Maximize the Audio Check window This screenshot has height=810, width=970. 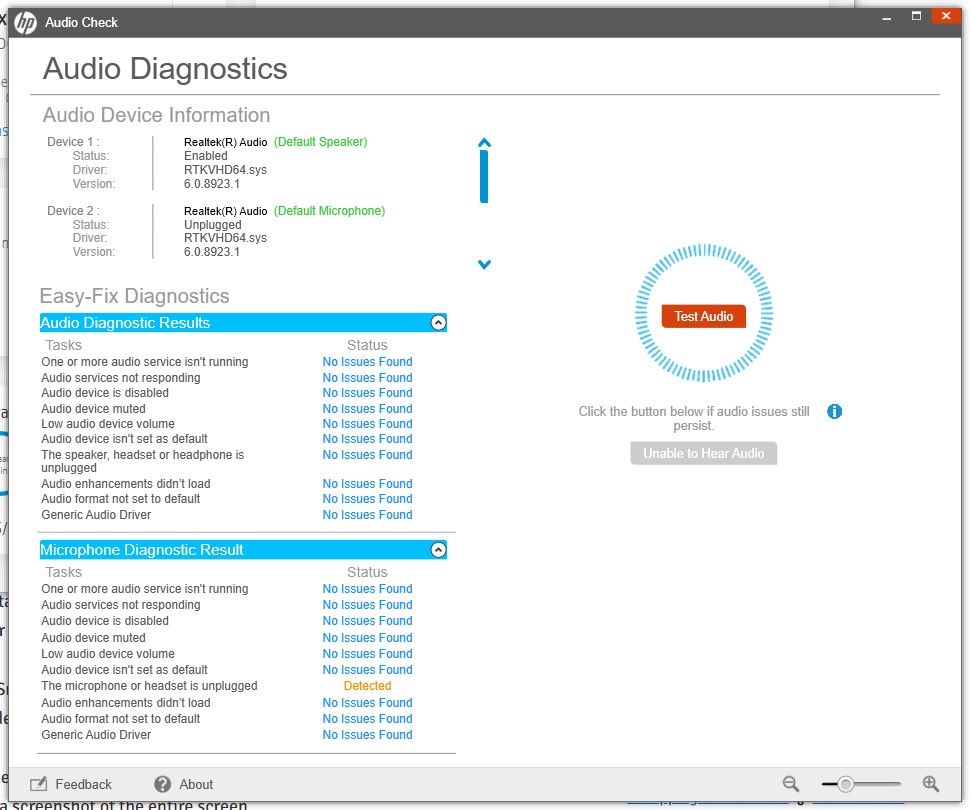[916, 16]
